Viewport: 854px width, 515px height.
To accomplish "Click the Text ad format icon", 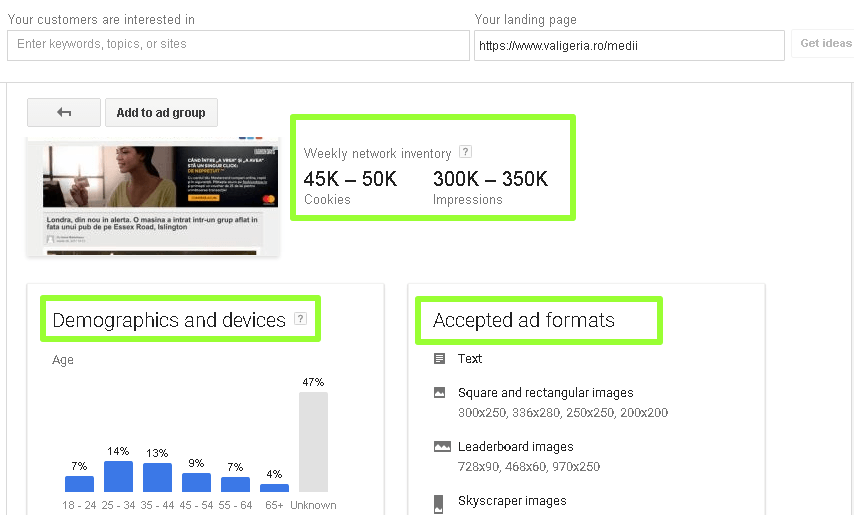I will point(439,358).
